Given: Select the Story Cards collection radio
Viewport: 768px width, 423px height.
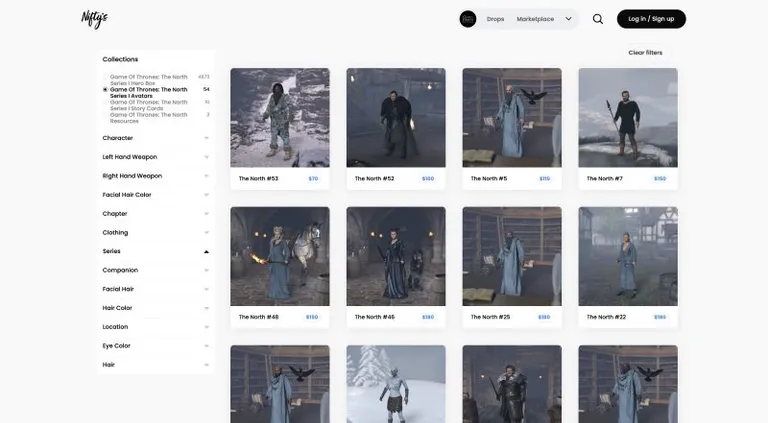Looking at the screenshot, I should (x=105, y=102).
